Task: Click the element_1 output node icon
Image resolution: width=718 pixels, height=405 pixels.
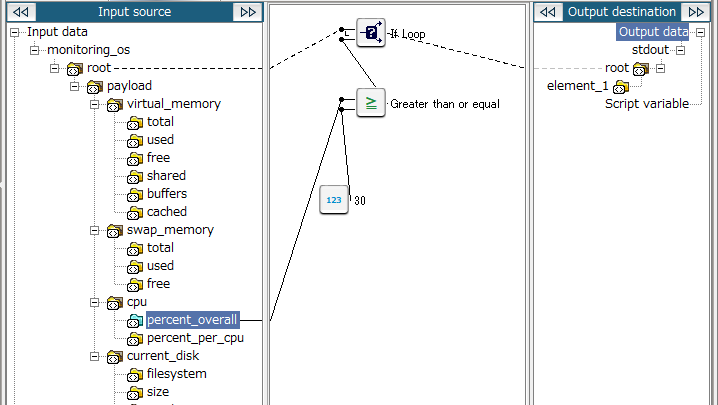Action: pos(621,86)
